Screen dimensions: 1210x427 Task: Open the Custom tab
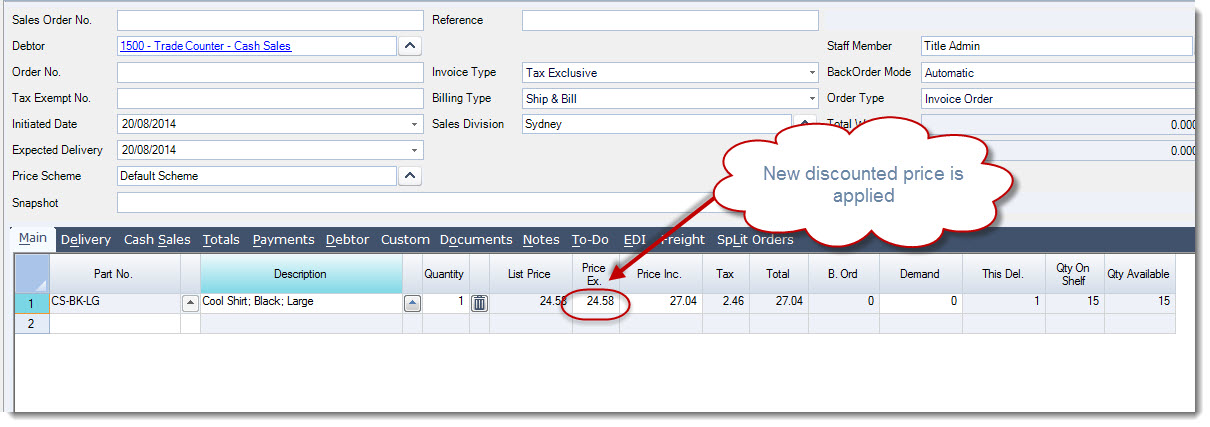[405, 240]
